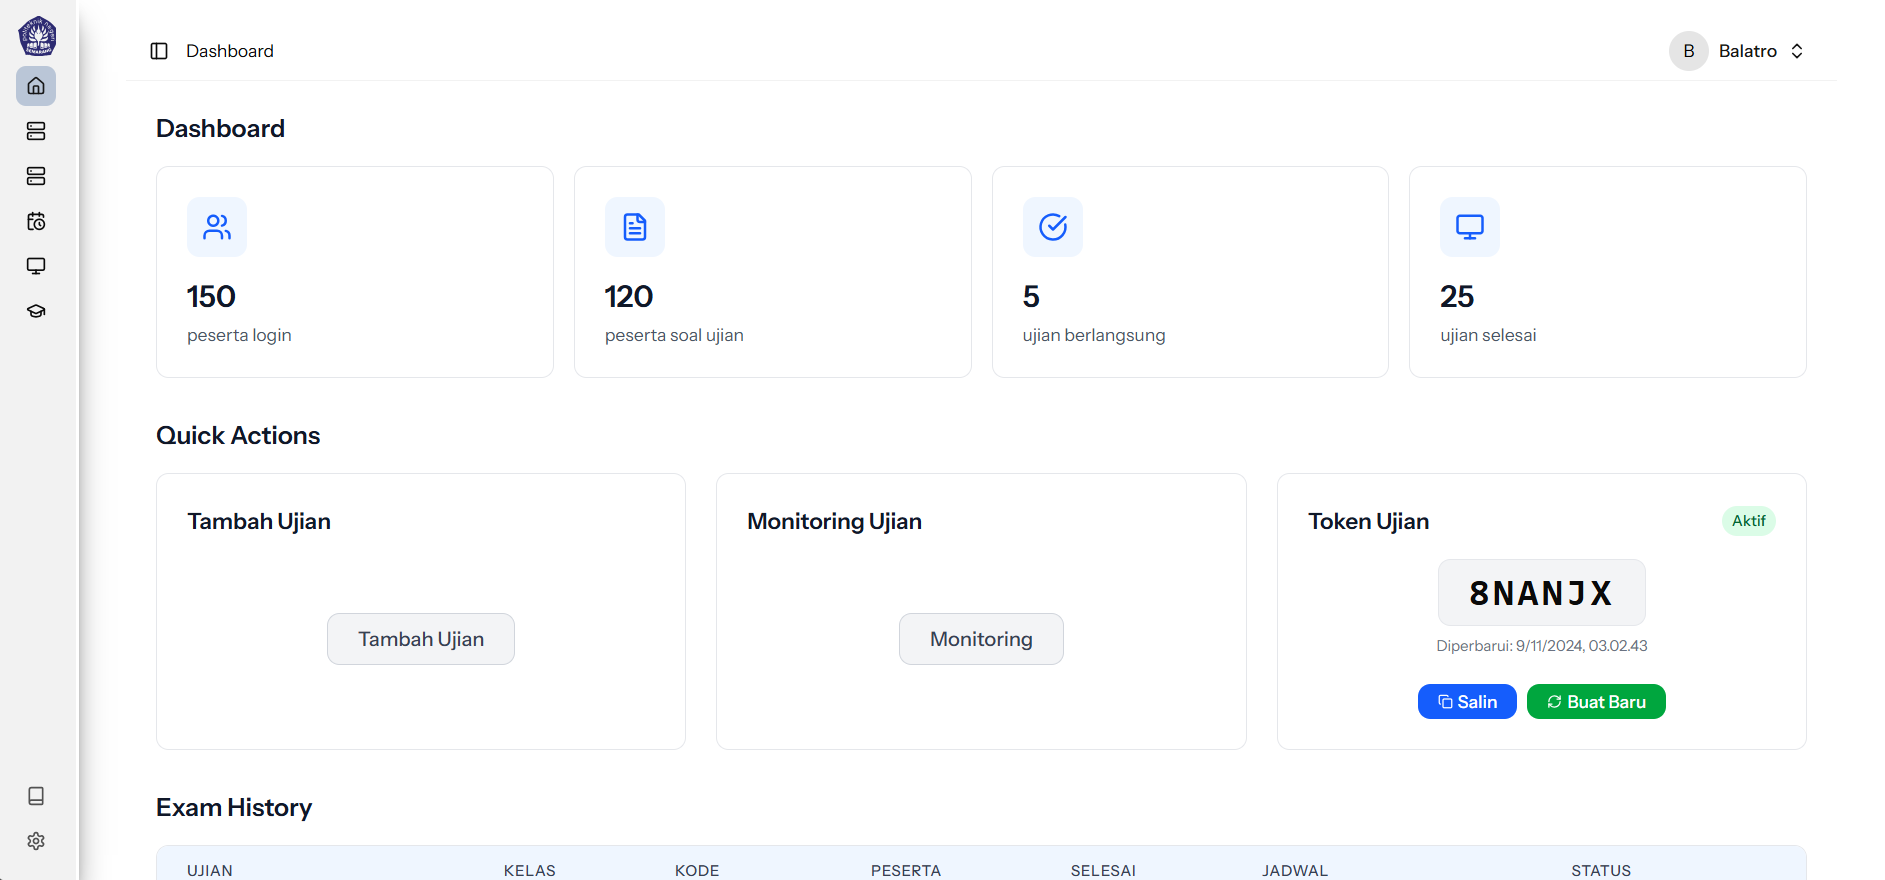Copy the token with the Salin button

pos(1467,702)
